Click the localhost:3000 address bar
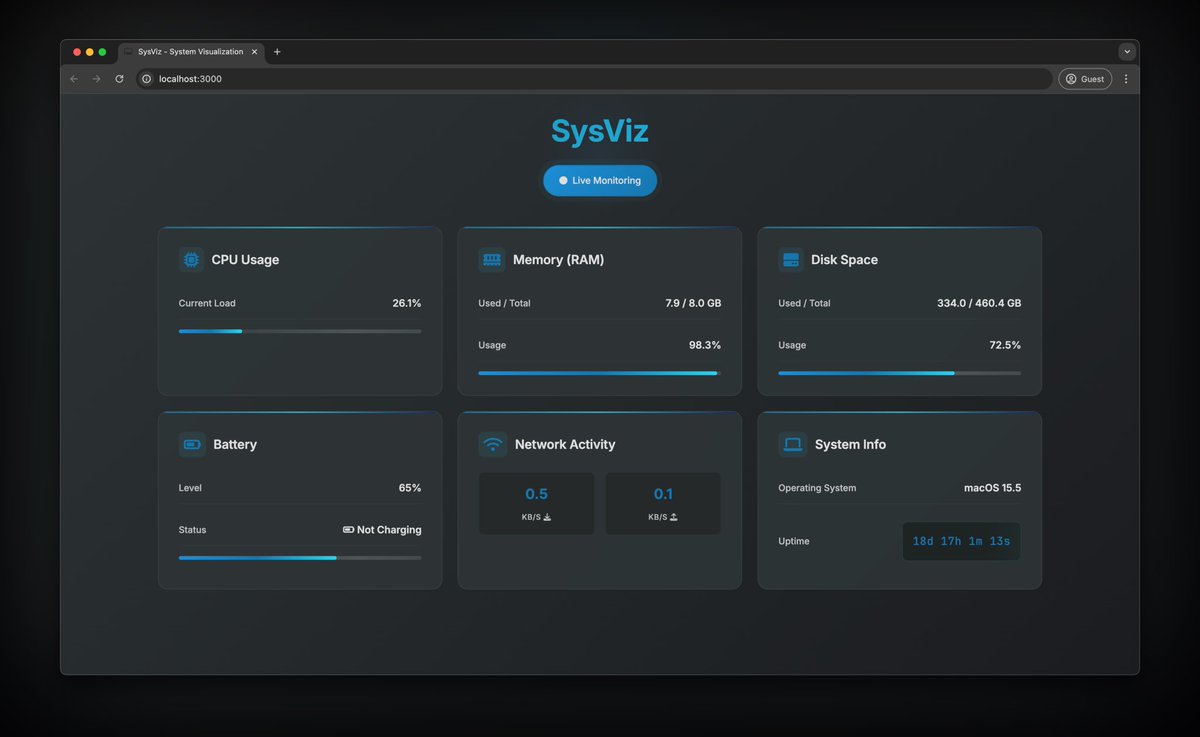Image resolution: width=1200 pixels, height=737 pixels. [x=595, y=79]
